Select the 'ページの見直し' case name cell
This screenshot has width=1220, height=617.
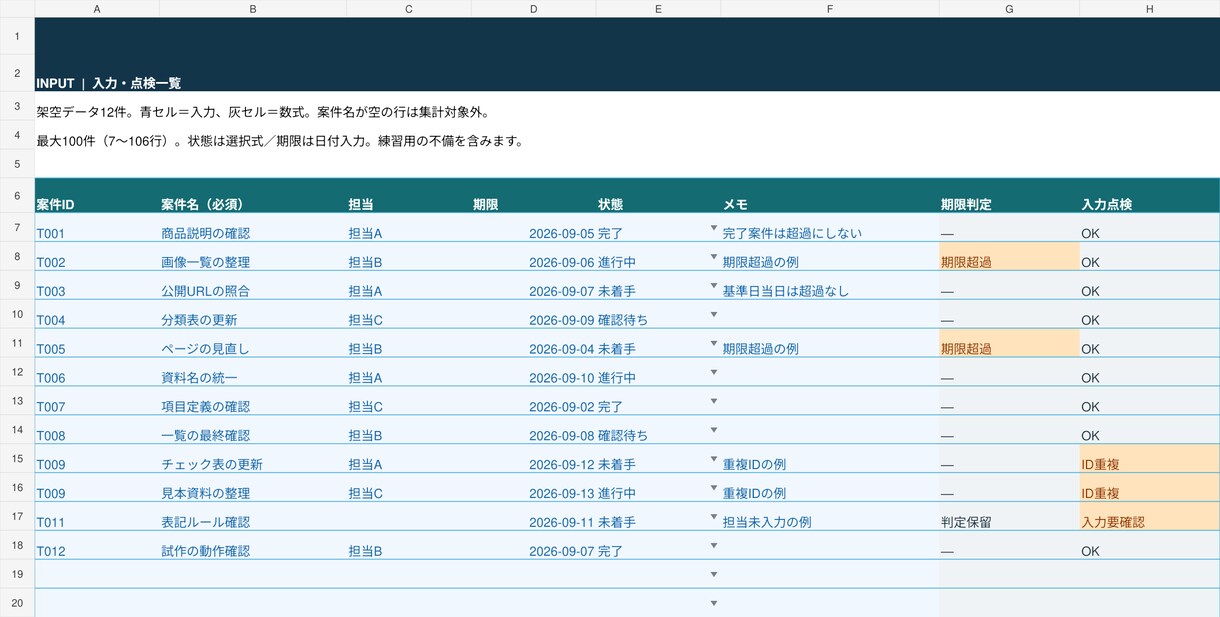coord(253,344)
